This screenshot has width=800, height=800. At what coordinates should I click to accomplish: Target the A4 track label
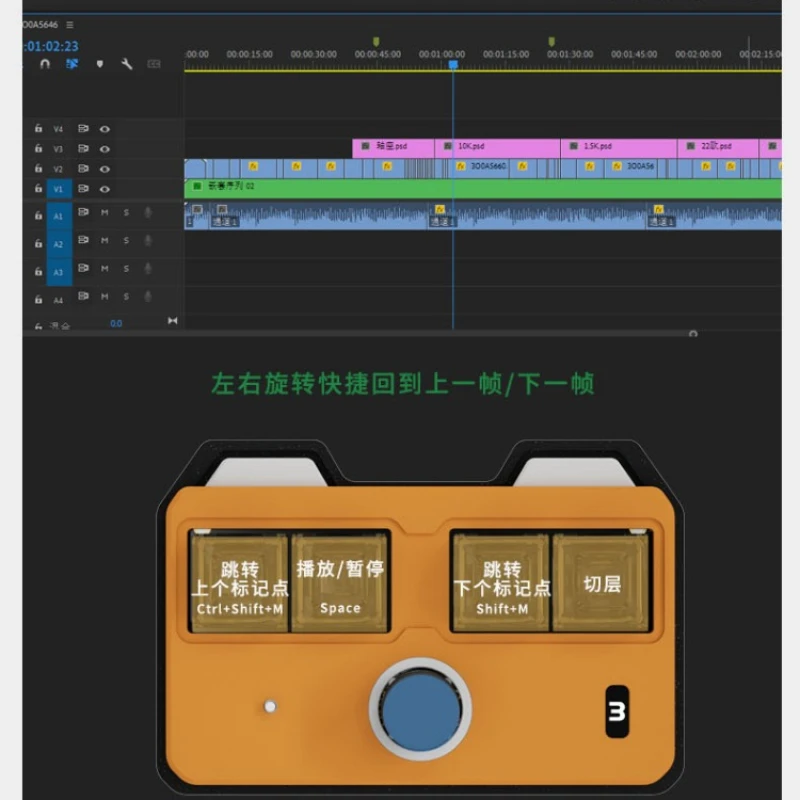[x=58, y=301]
